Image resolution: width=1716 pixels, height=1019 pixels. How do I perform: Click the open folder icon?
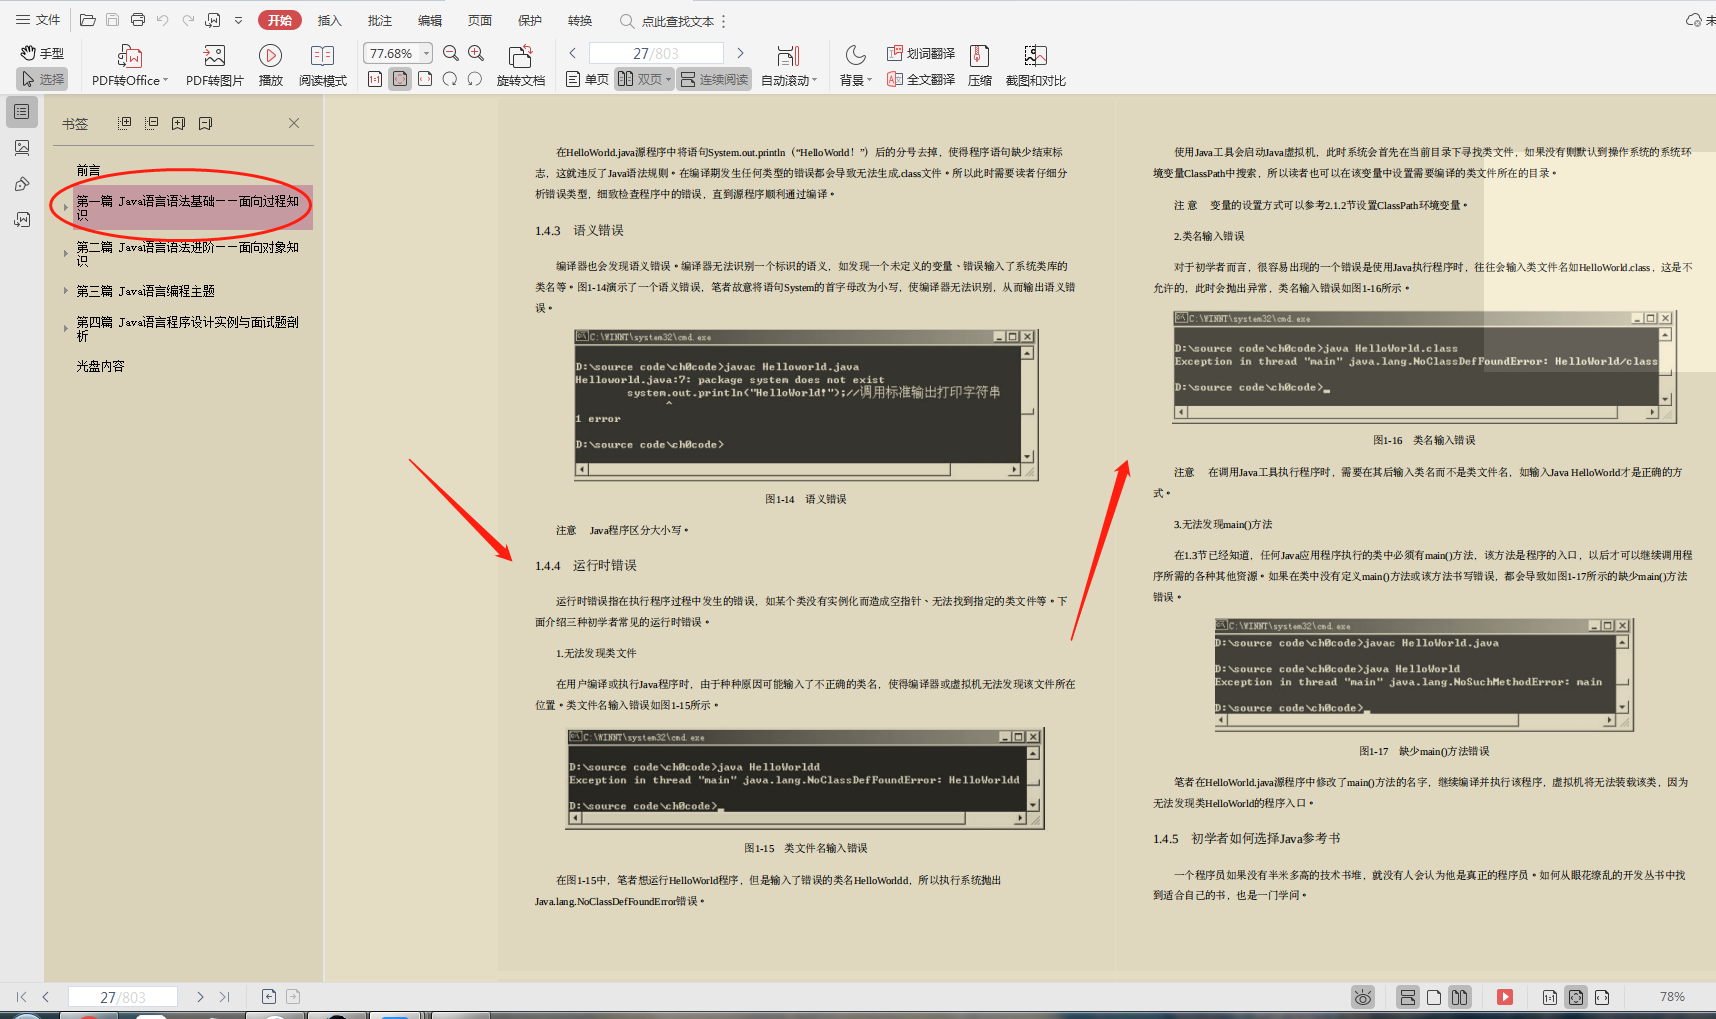point(88,20)
